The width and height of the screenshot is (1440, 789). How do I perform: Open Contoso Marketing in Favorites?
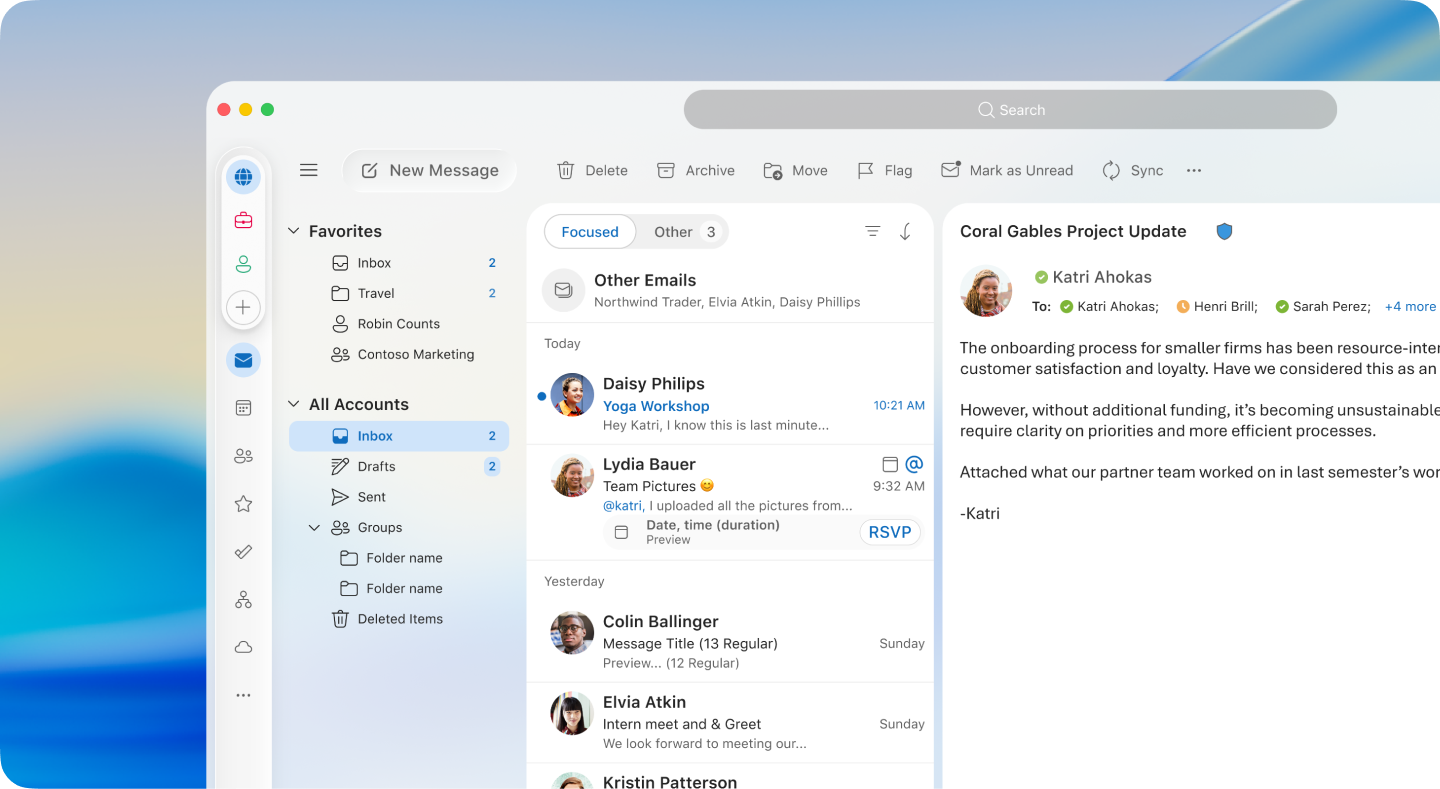(399, 354)
